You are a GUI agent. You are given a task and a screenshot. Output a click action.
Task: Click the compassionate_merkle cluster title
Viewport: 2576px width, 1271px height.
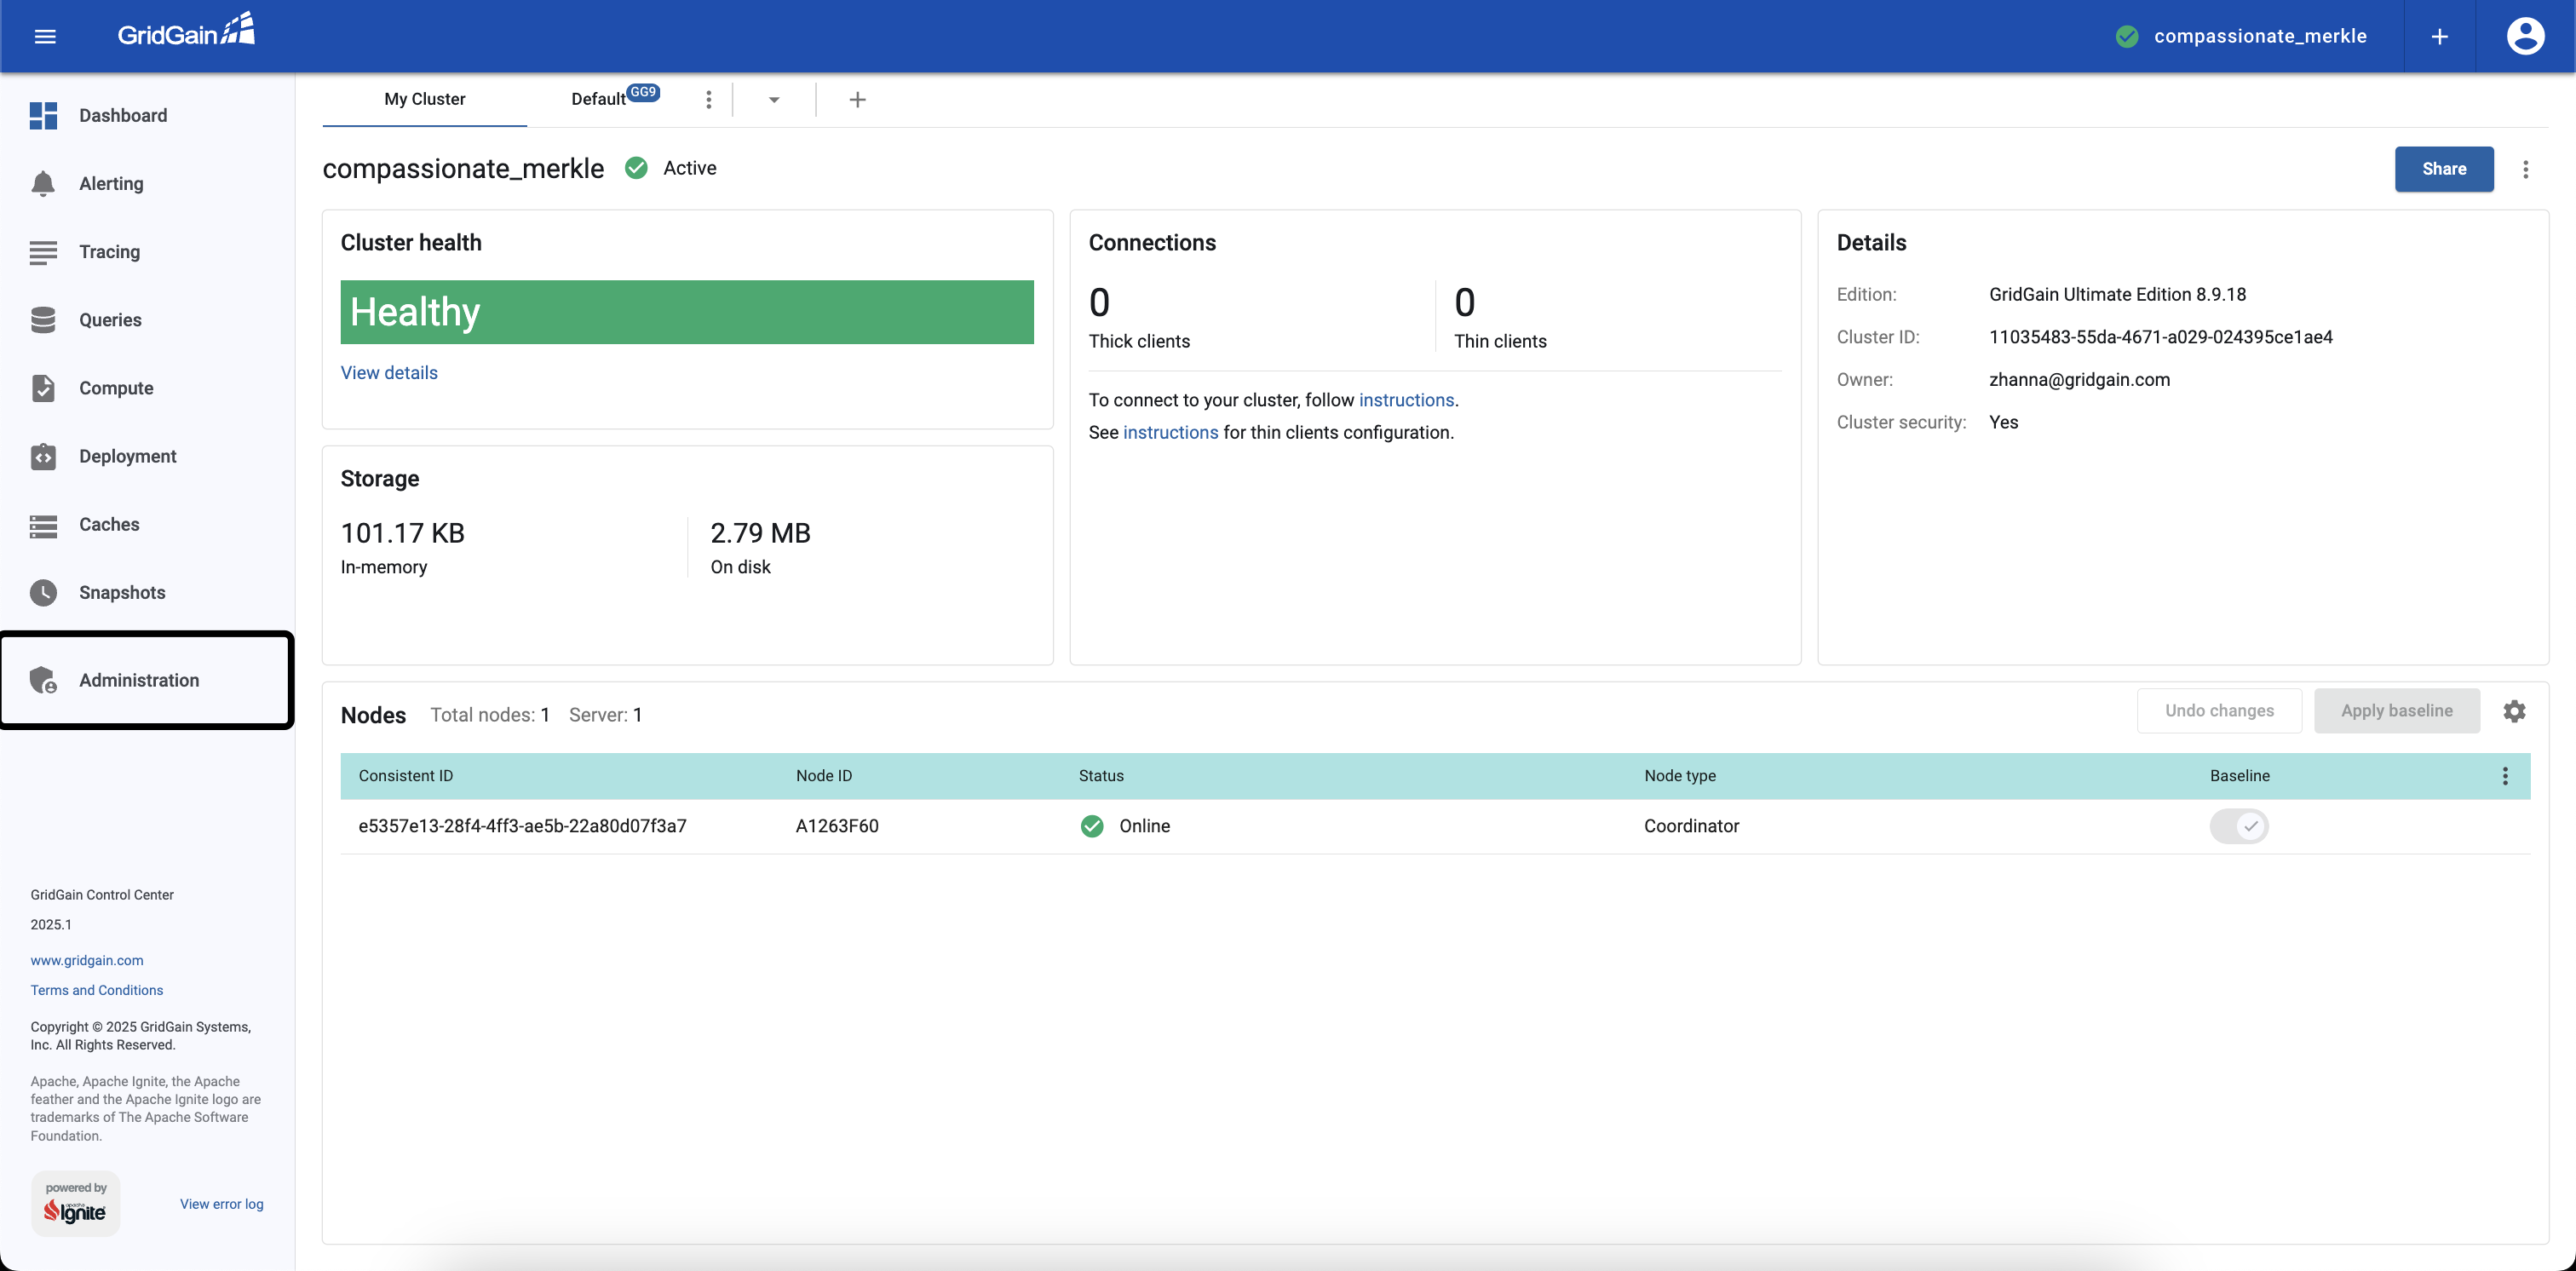(x=463, y=168)
